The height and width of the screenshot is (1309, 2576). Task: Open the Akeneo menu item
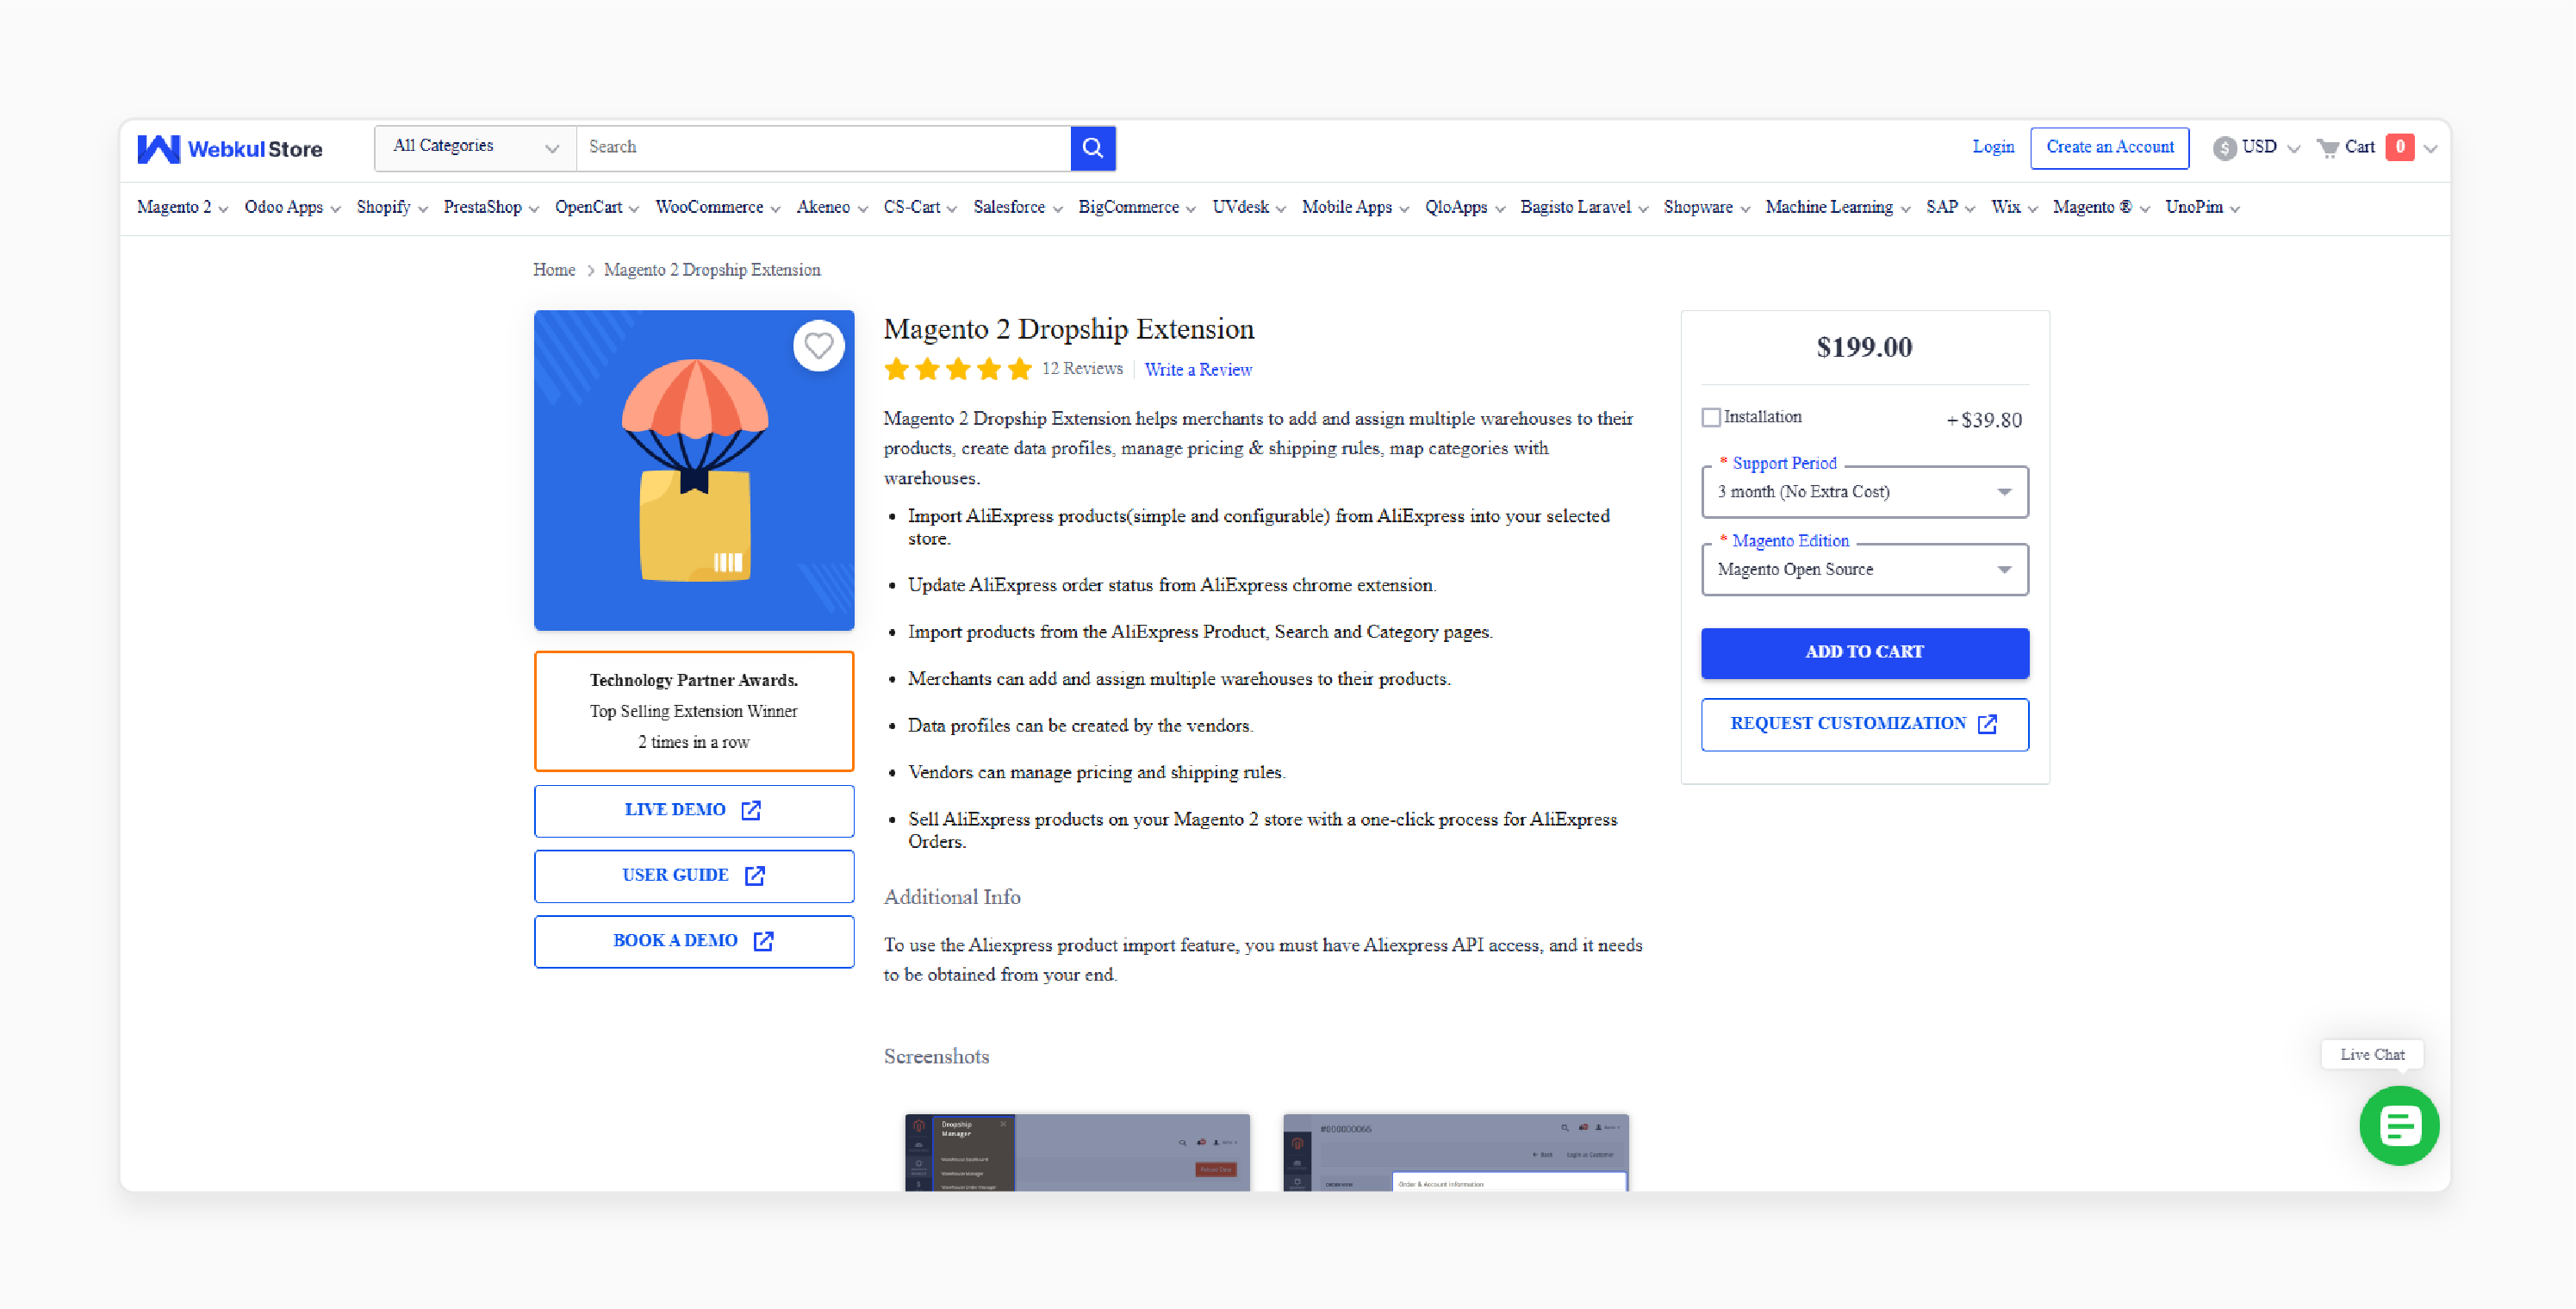coord(832,208)
